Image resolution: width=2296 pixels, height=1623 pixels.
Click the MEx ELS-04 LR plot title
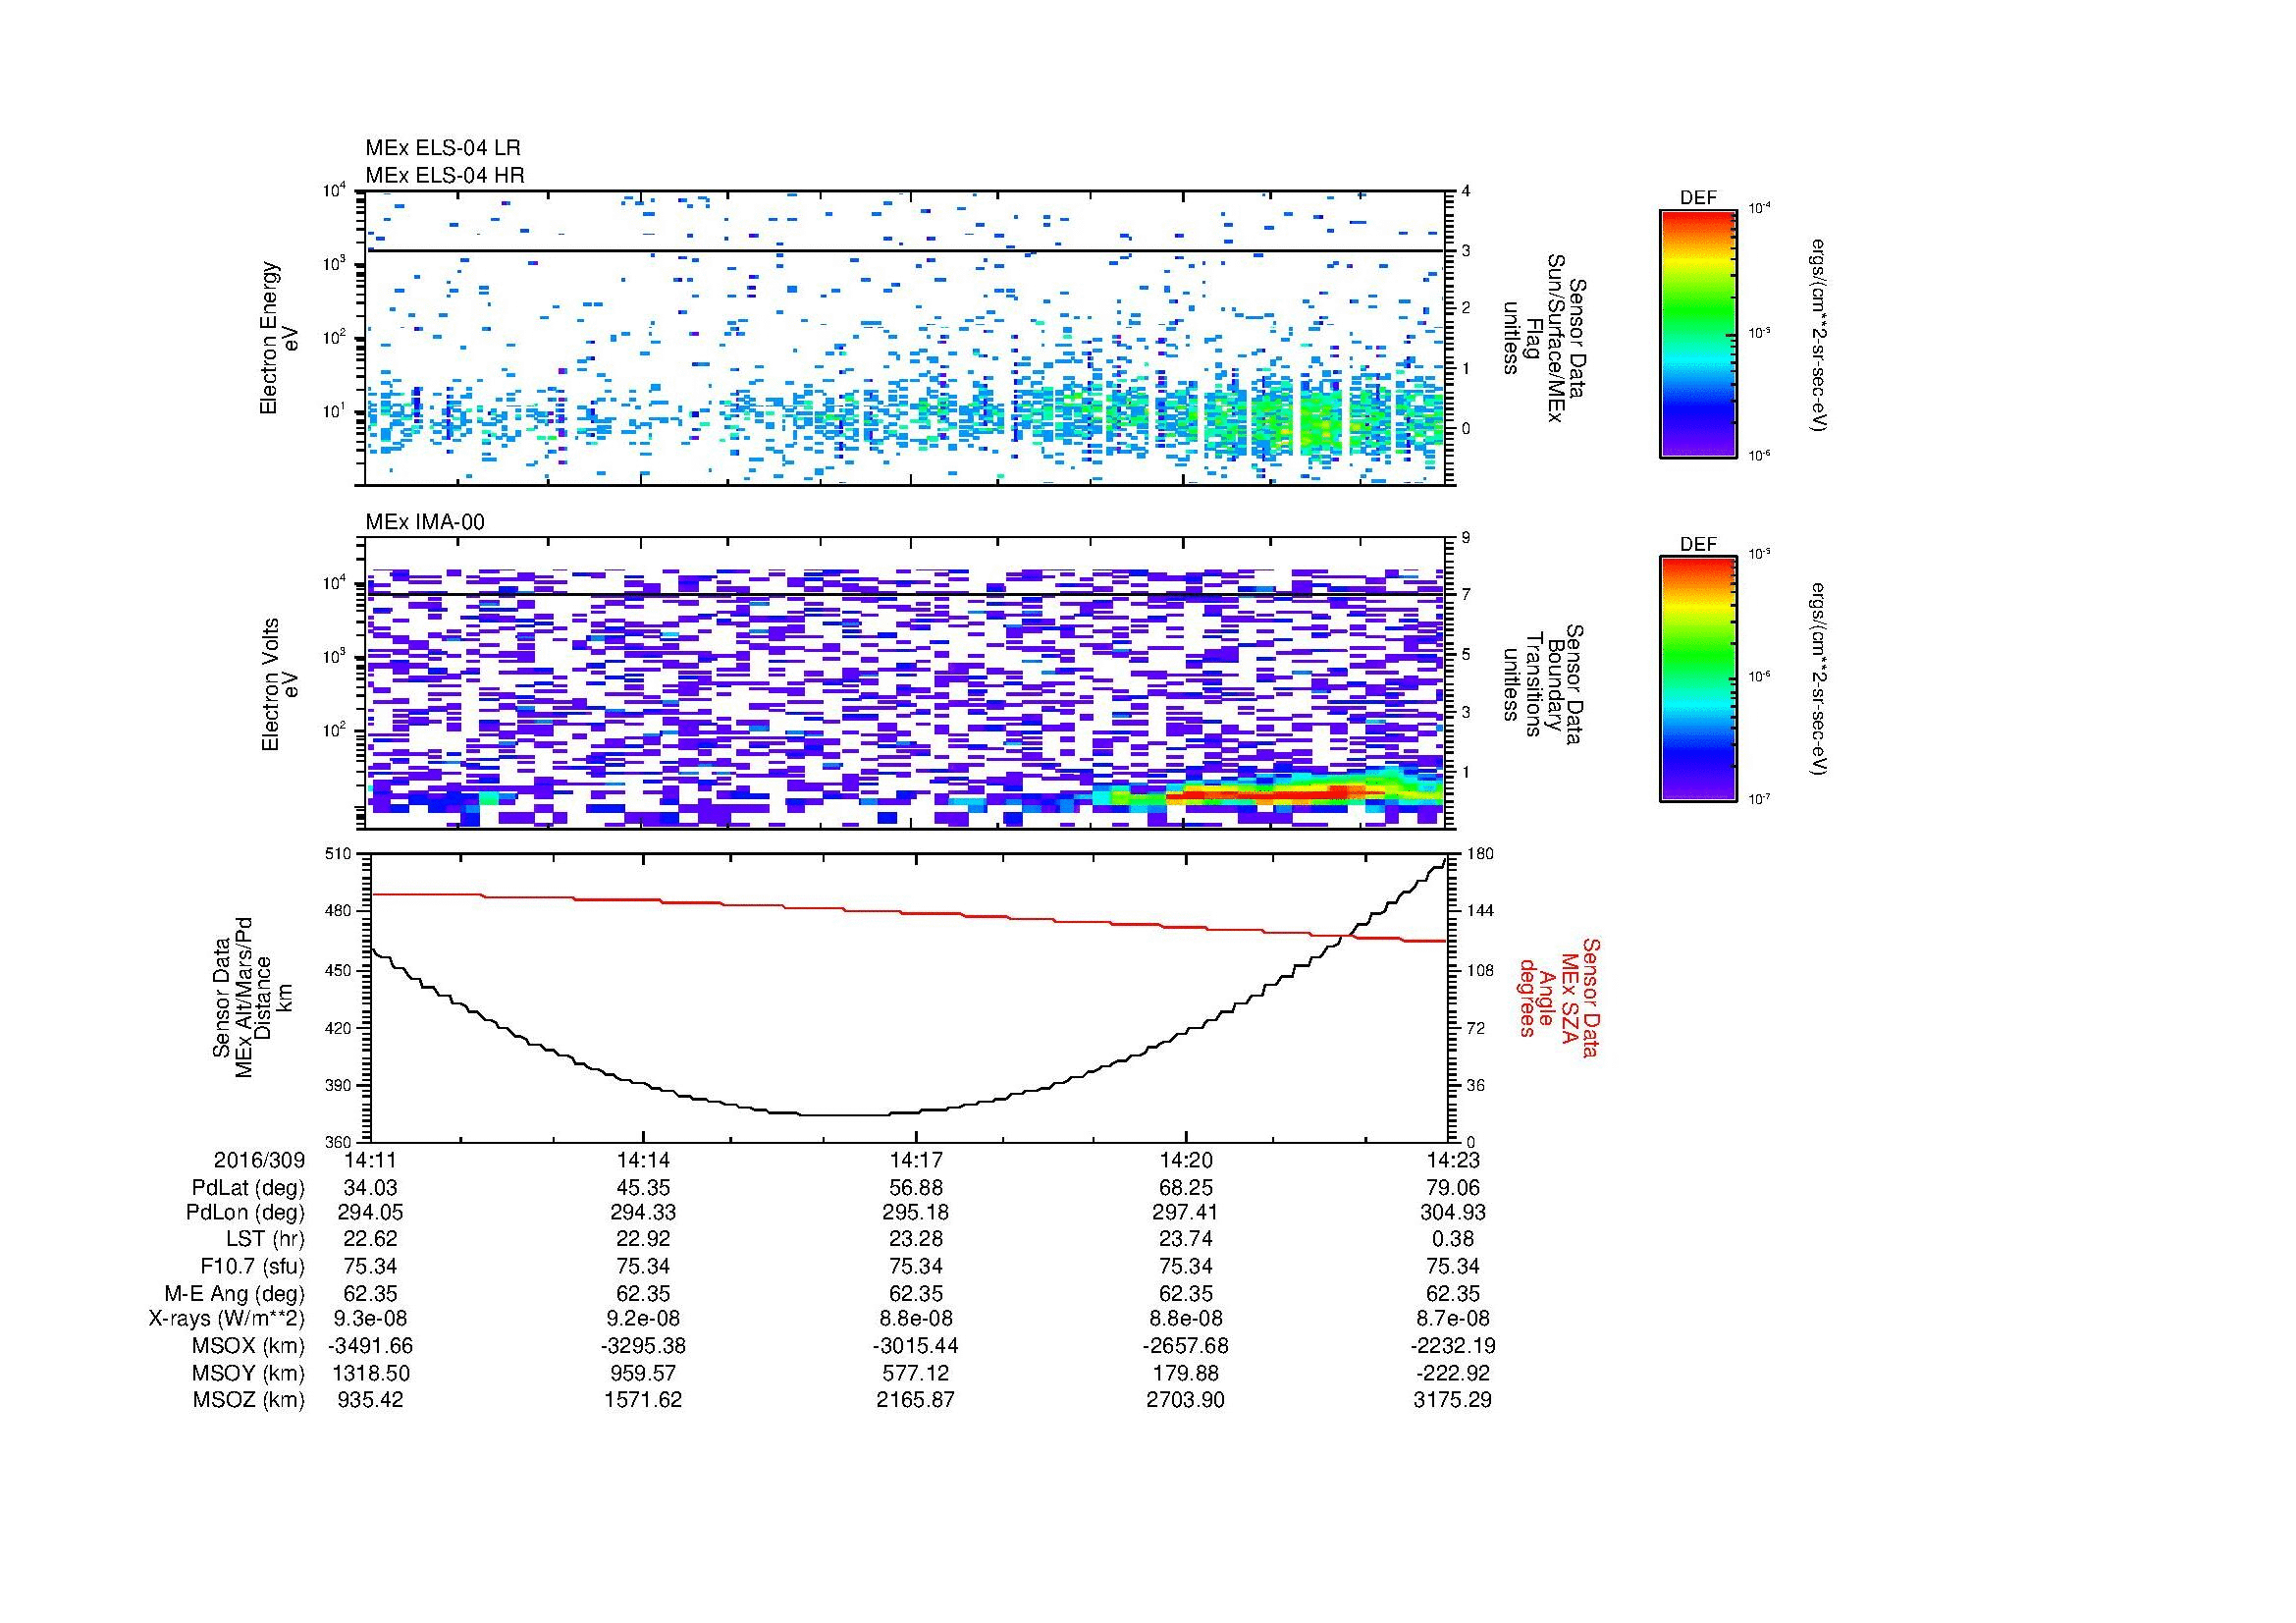click(443, 148)
